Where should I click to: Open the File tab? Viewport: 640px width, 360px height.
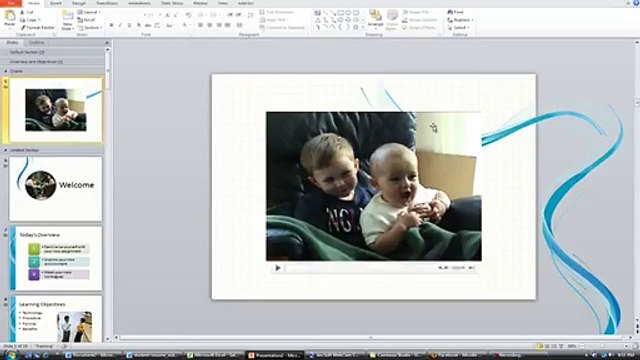11,3
